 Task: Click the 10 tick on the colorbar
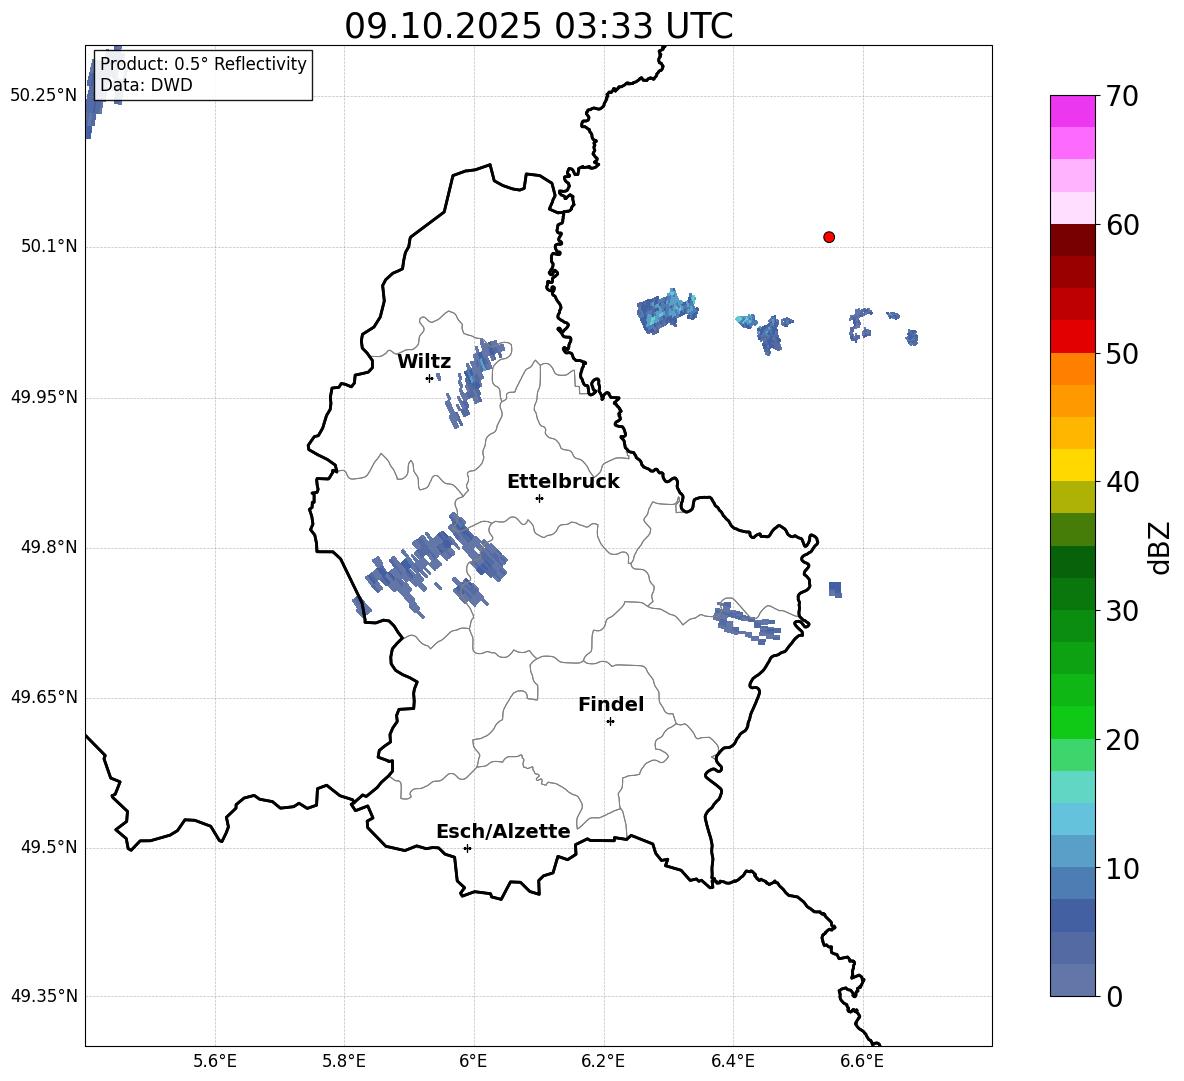pos(1122,868)
